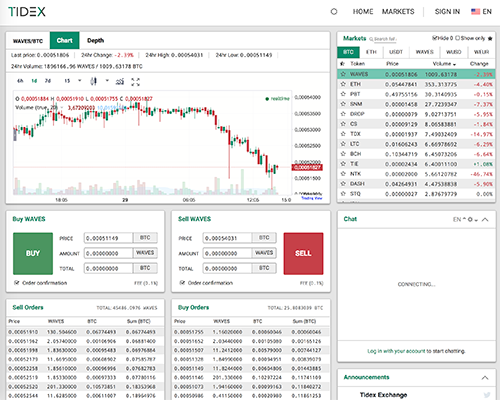Collapse the Chat panel chevron
The width and height of the screenshot is (500, 400).
click(485, 219)
